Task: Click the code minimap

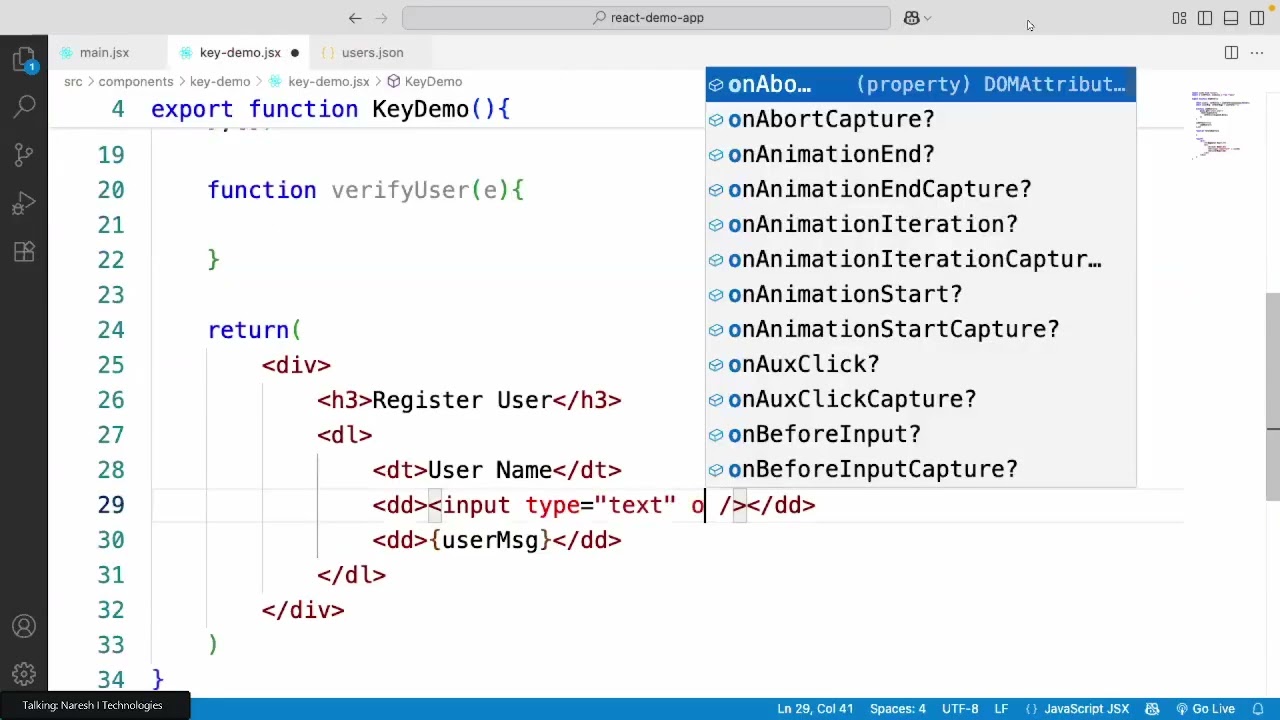Action: pos(1215,125)
